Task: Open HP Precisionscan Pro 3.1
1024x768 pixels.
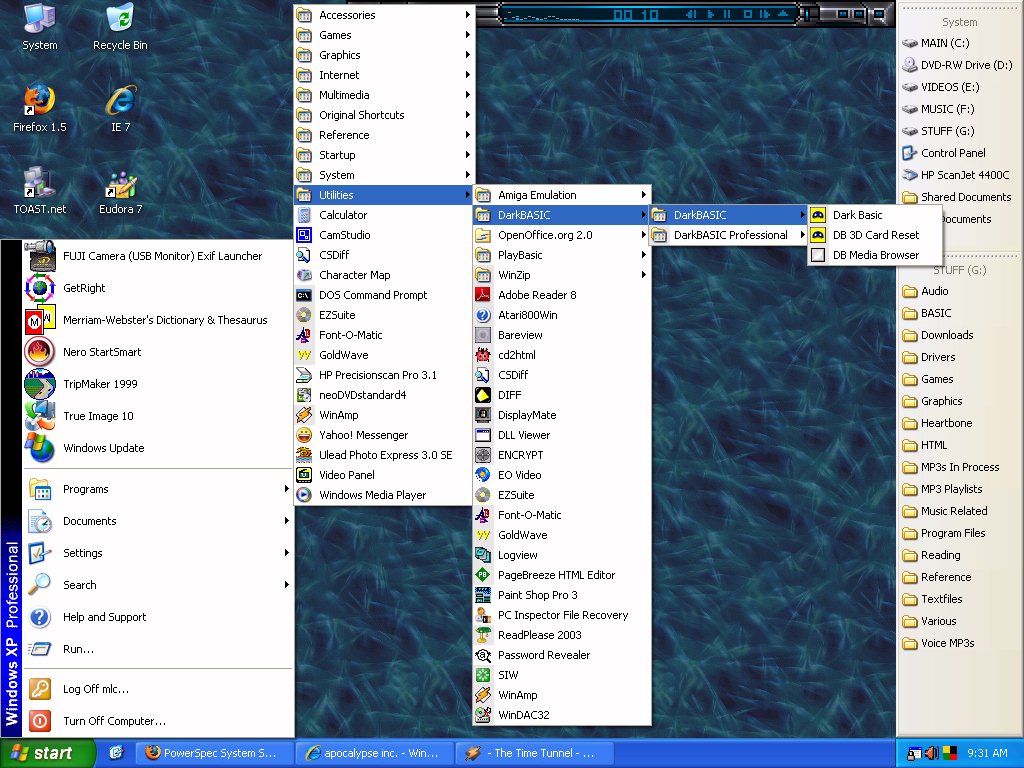Action: point(383,375)
